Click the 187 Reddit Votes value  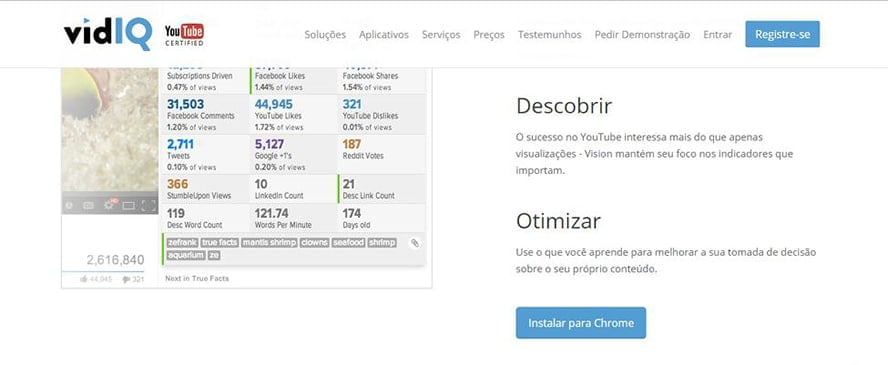coord(352,144)
